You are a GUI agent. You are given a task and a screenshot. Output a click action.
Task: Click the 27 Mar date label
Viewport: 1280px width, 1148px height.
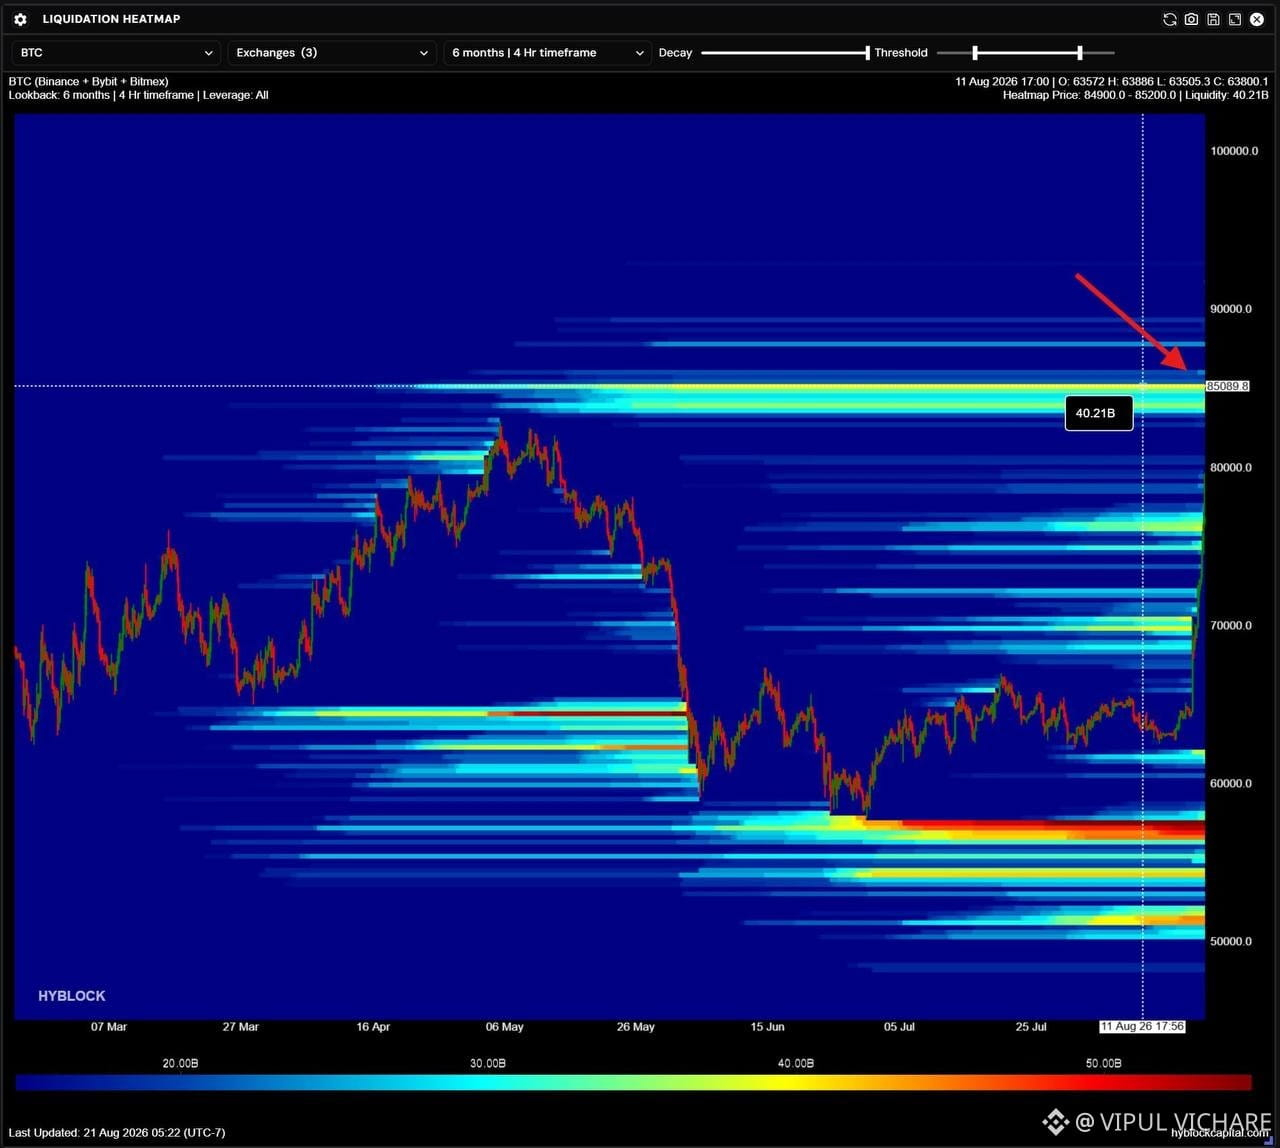pos(241,1027)
